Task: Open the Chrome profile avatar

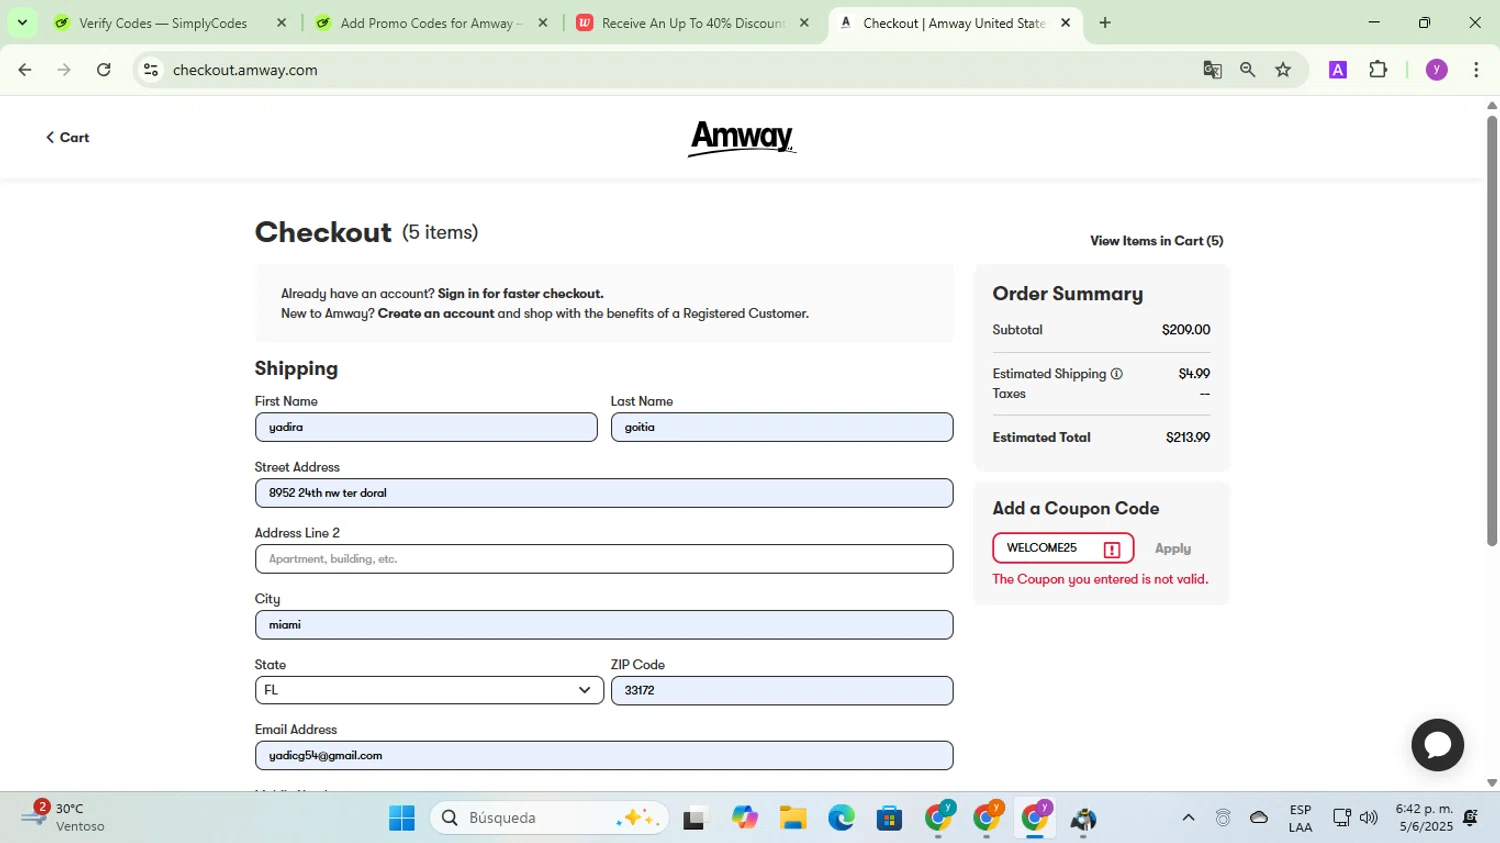Action: coord(1437,70)
